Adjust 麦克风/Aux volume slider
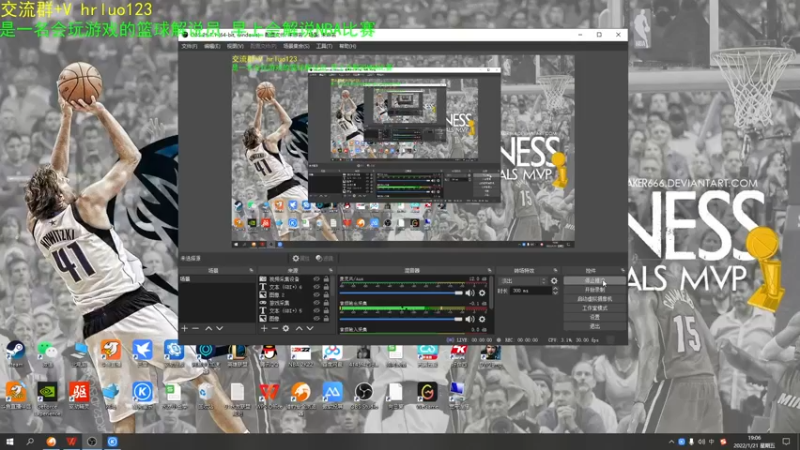This screenshot has width=800, height=450. [401, 293]
